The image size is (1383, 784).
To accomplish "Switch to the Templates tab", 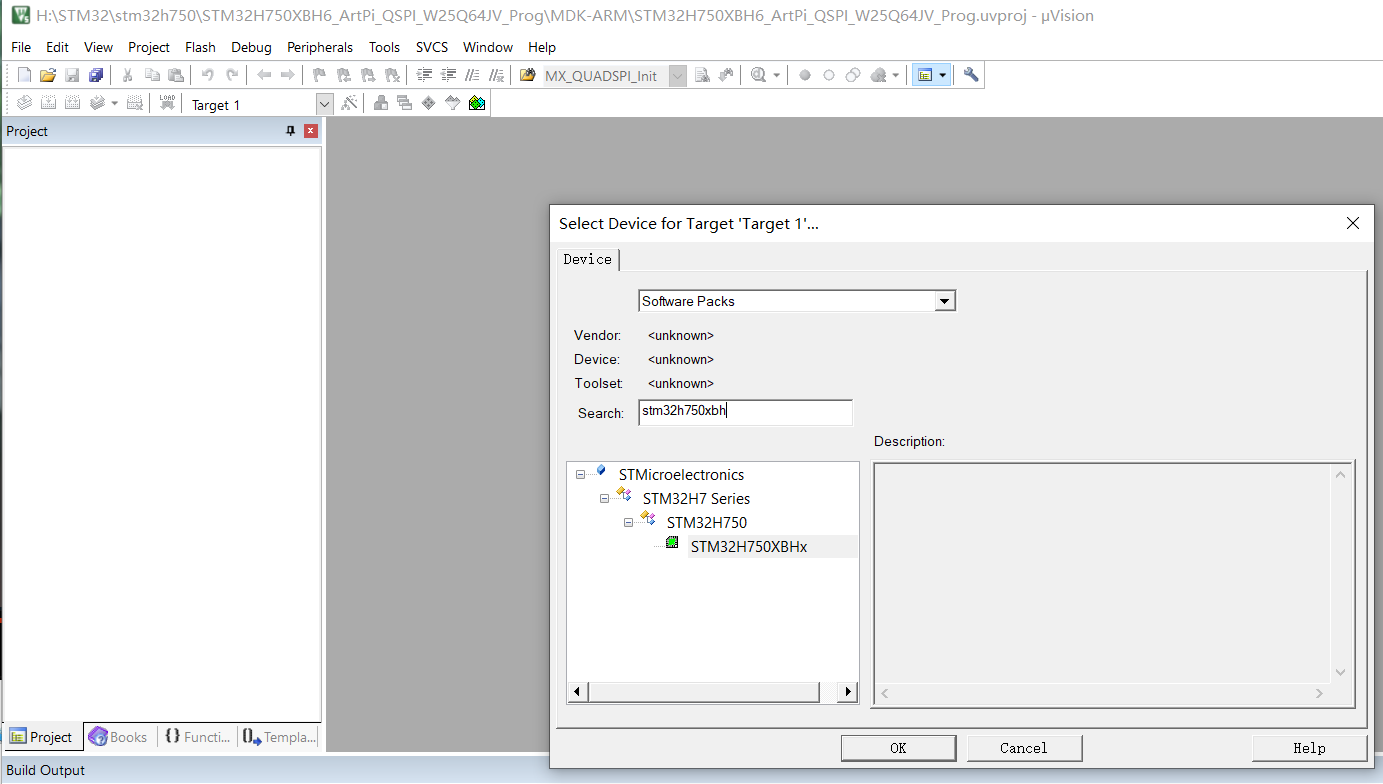I will click(x=279, y=737).
